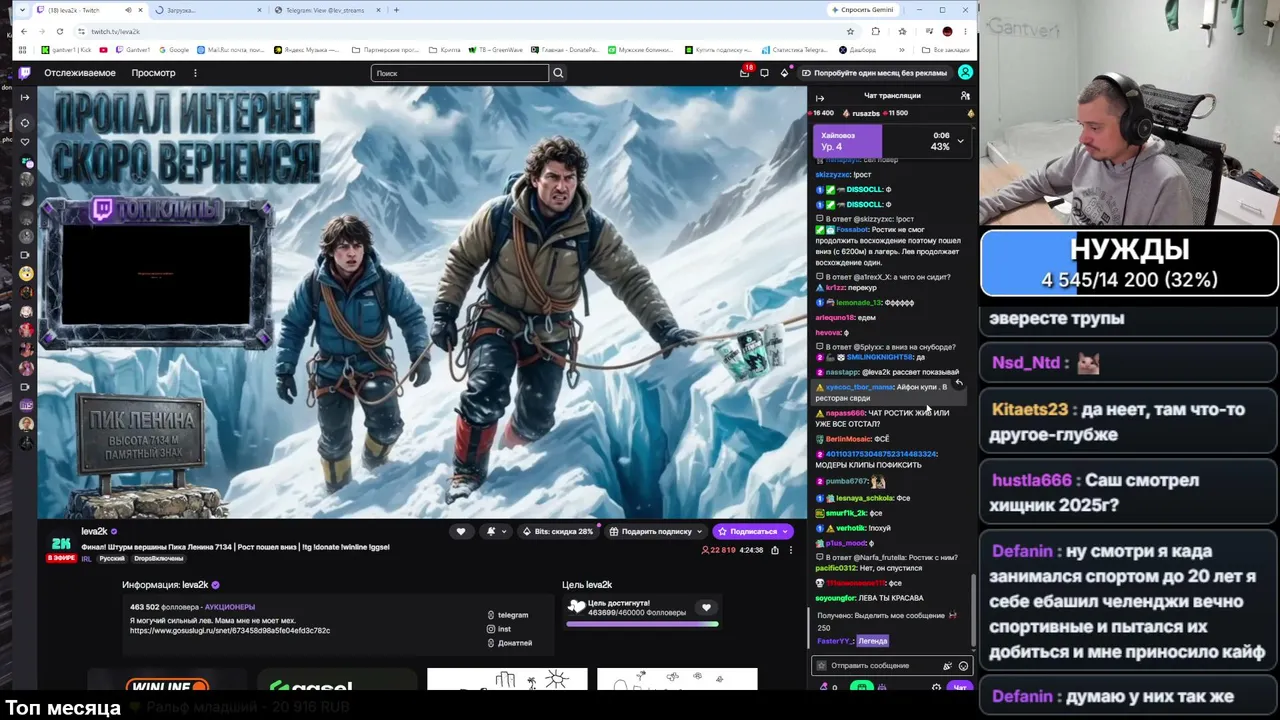This screenshot has height=720, width=1280.
Task: Open the inst social link
Action: click(x=499, y=629)
